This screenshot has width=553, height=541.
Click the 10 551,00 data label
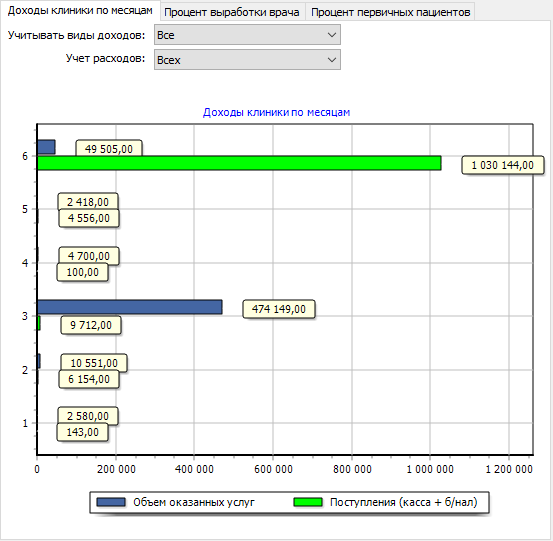click(x=94, y=363)
